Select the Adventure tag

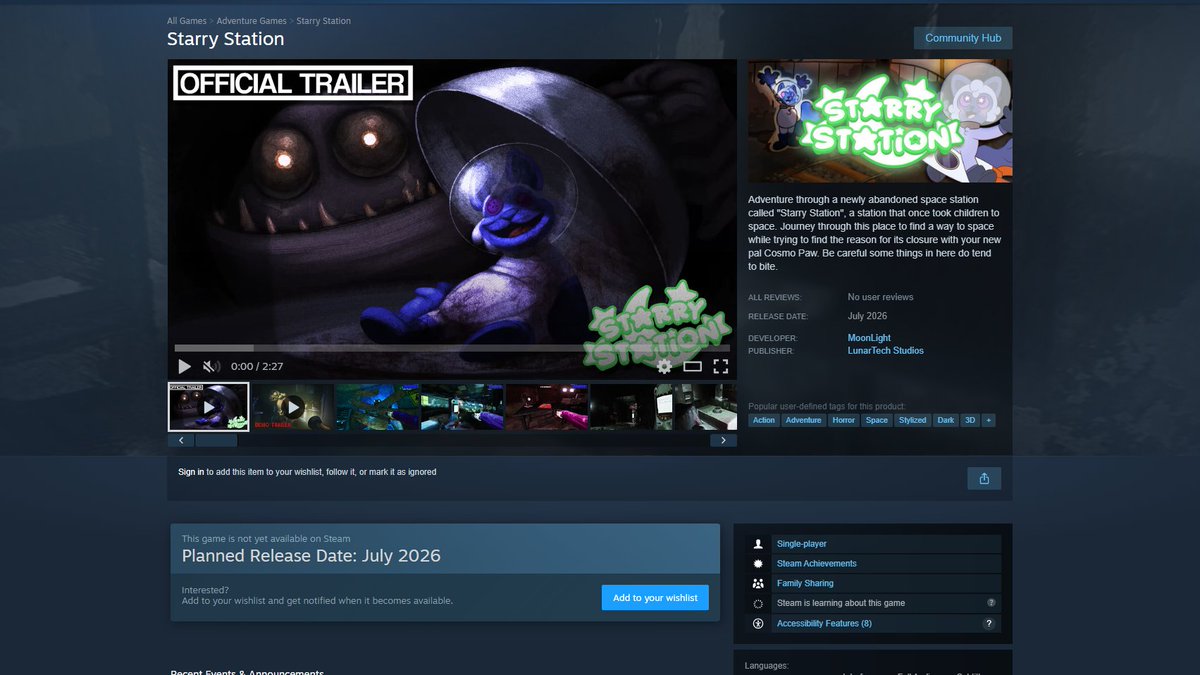tap(803, 420)
